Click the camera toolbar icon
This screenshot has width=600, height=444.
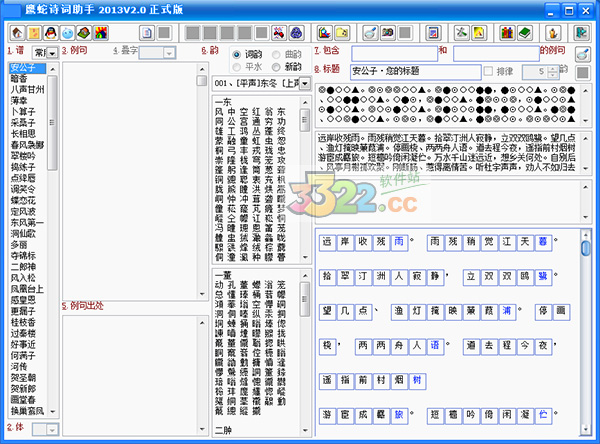pos(387,33)
